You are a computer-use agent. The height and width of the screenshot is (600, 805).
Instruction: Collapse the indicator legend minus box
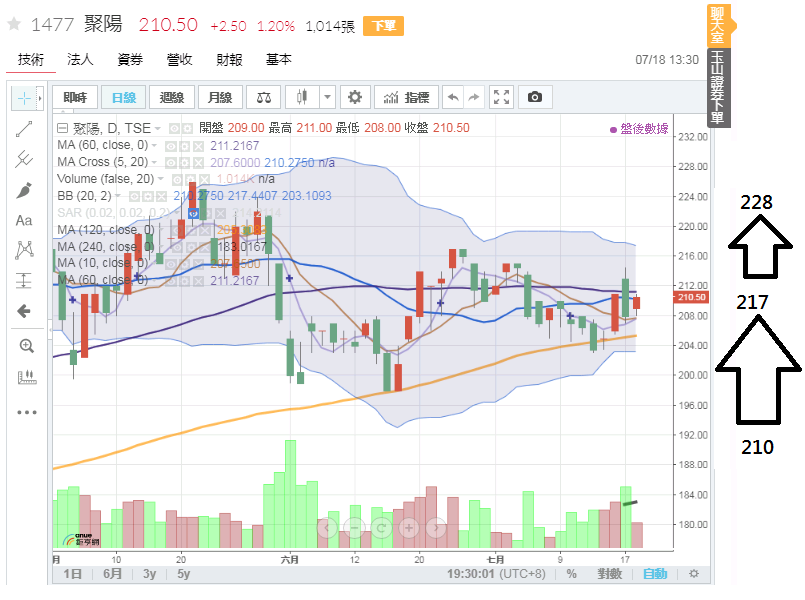[x=62, y=128]
